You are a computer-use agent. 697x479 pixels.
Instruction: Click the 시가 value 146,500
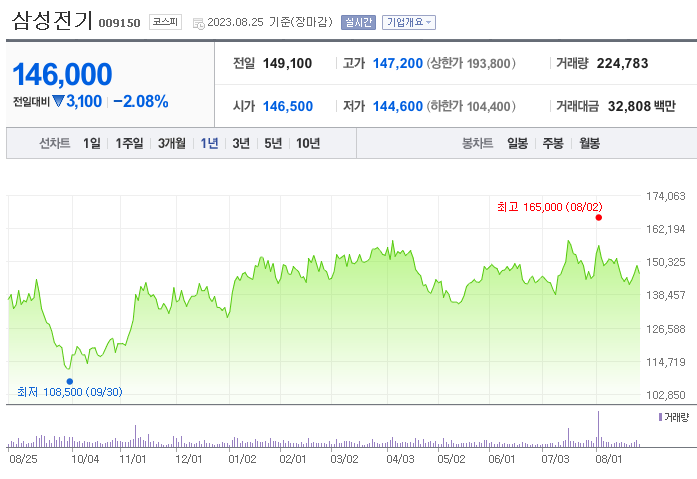[288, 106]
